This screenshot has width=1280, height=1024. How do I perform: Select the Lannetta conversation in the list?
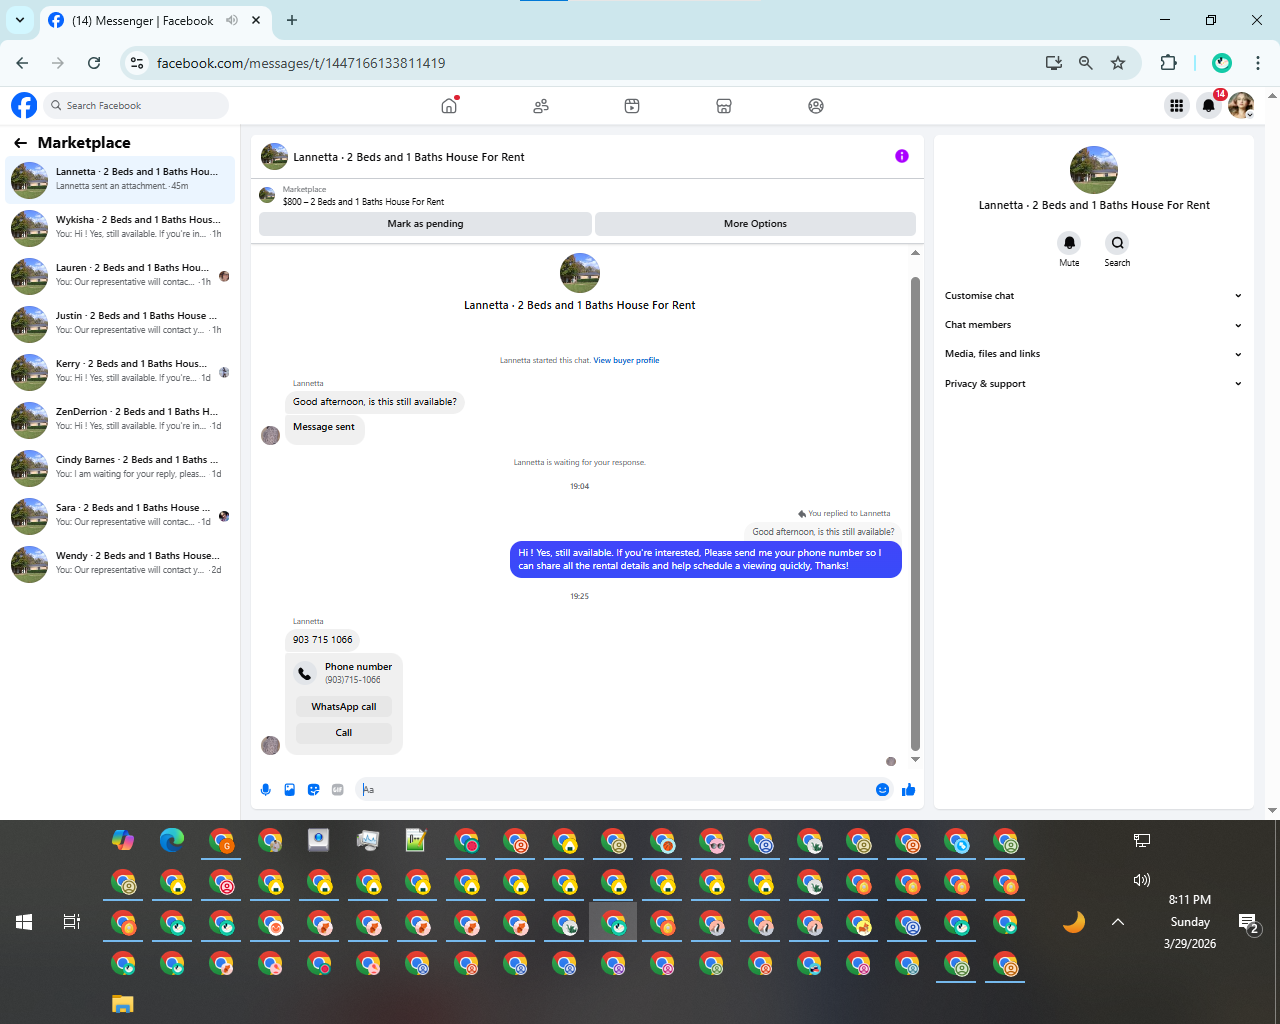pyautogui.click(x=120, y=179)
